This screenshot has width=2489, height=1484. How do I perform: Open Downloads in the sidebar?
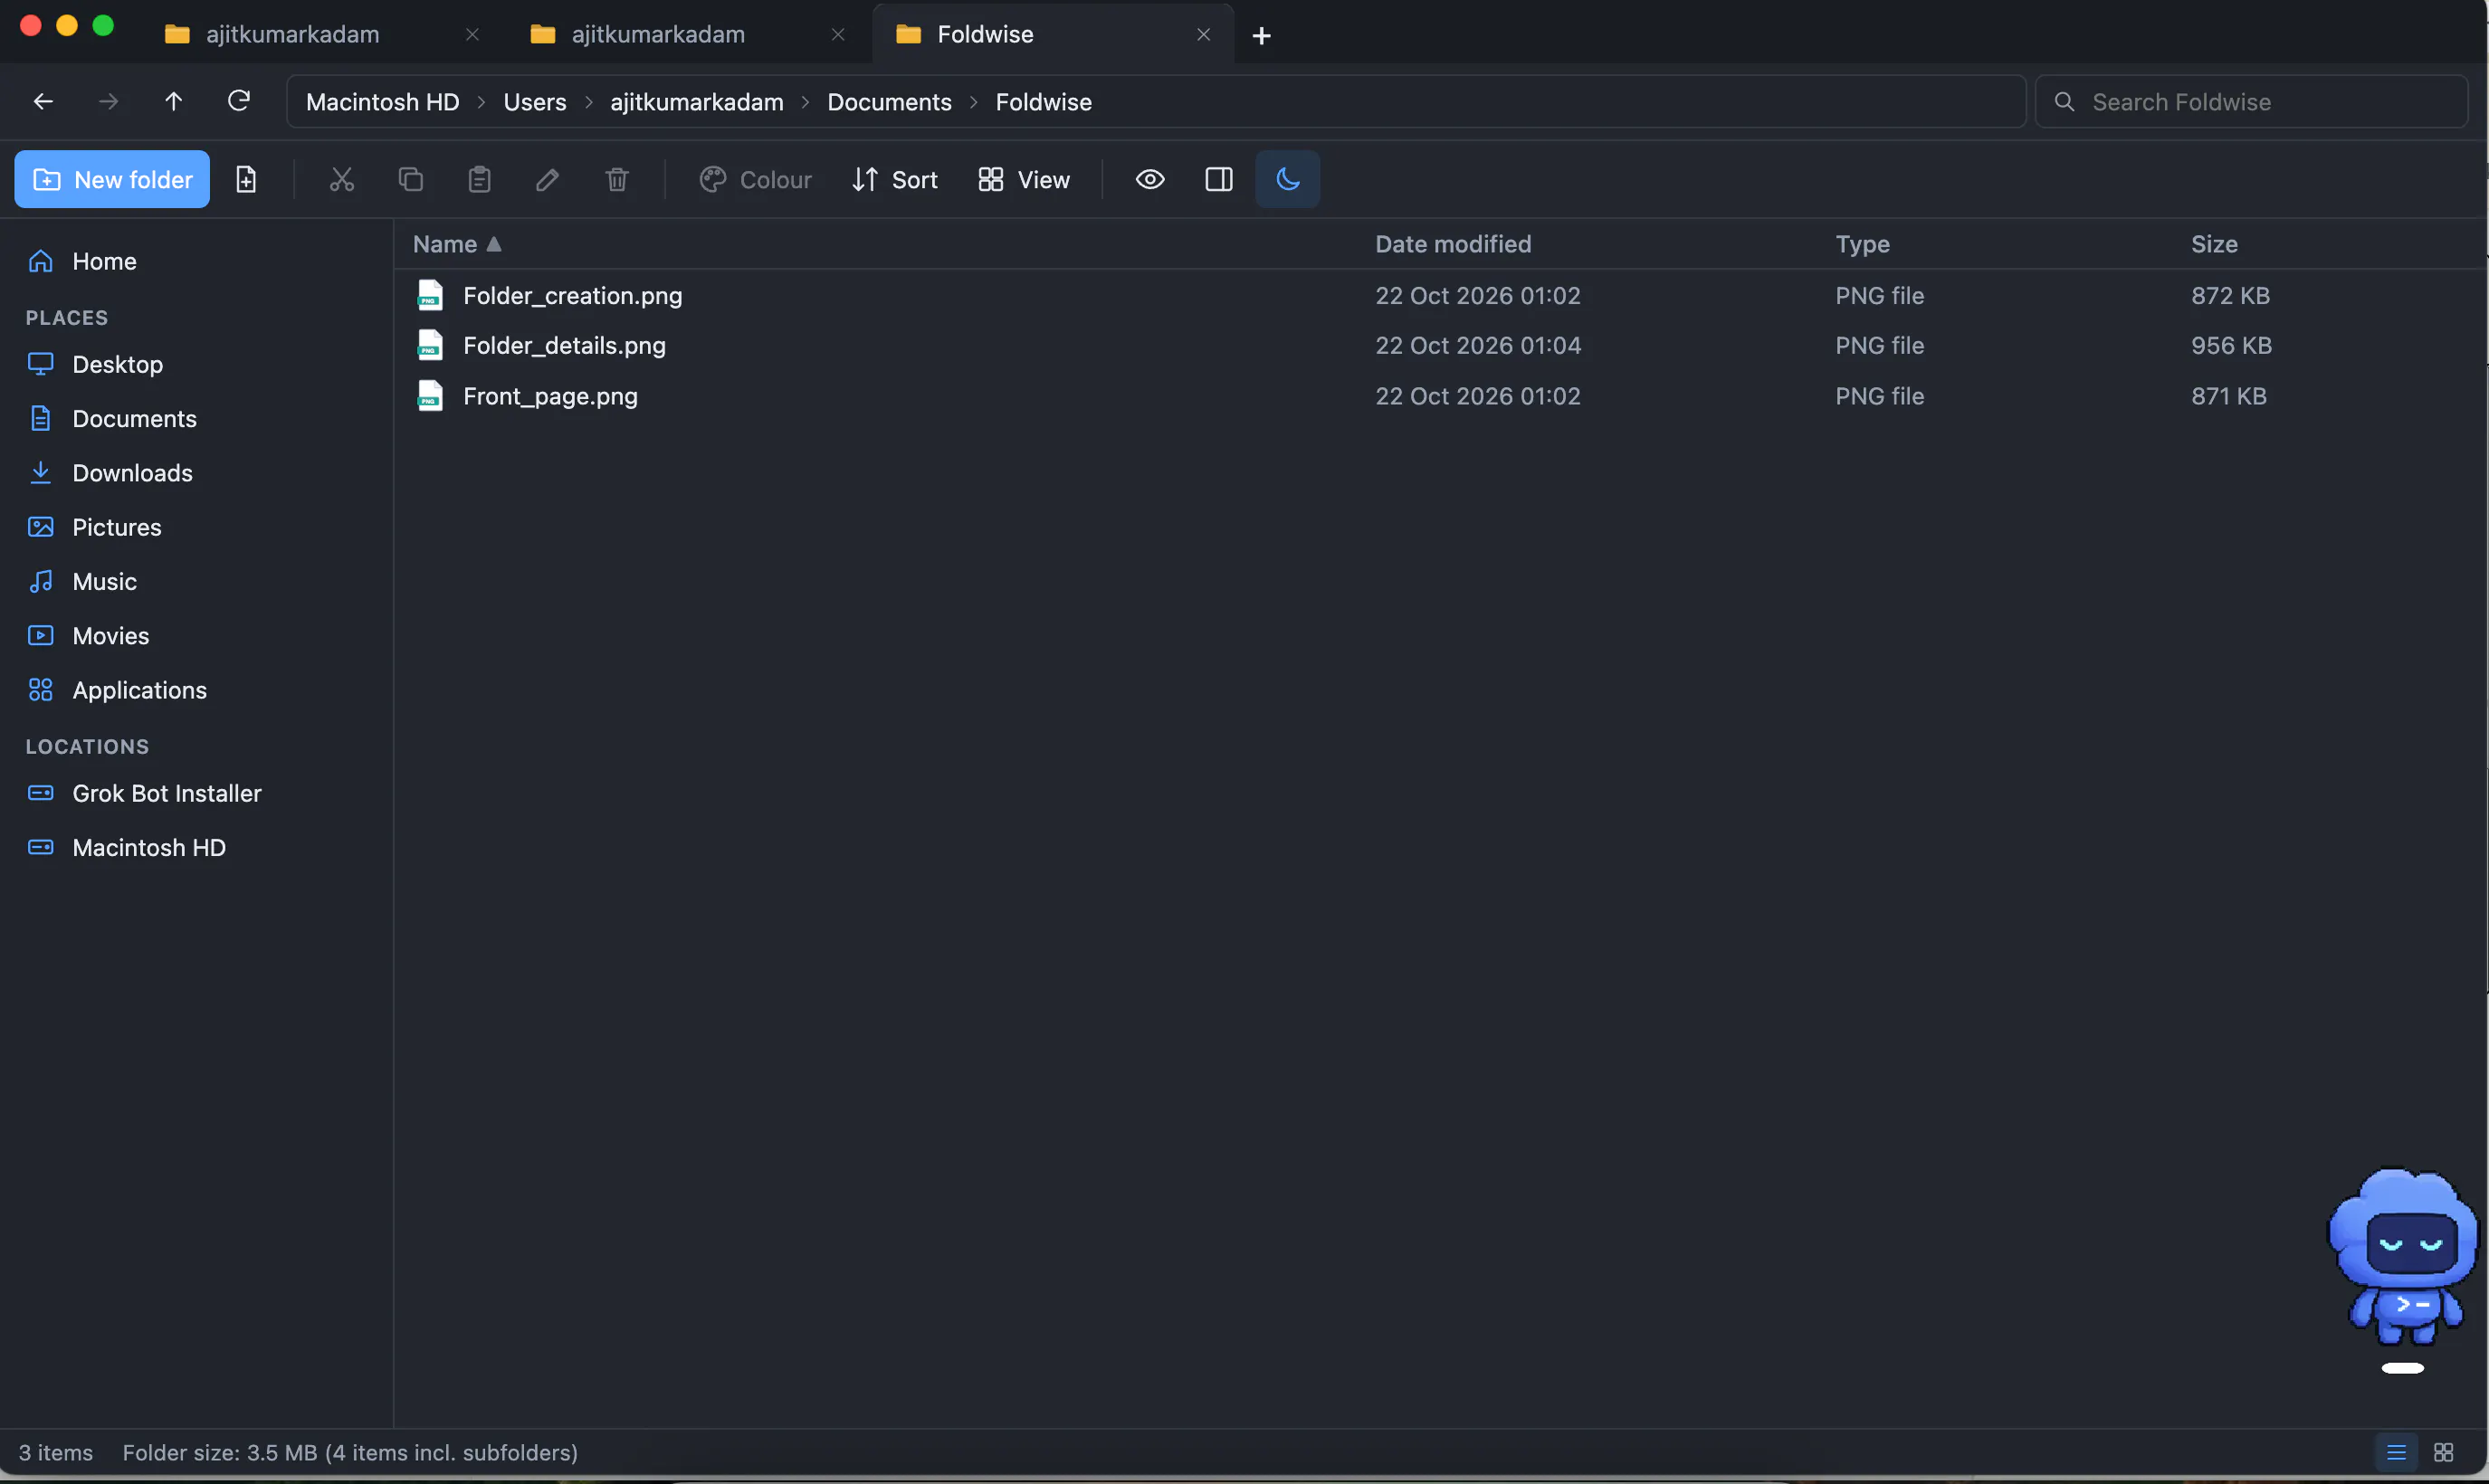(x=196, y=473)
